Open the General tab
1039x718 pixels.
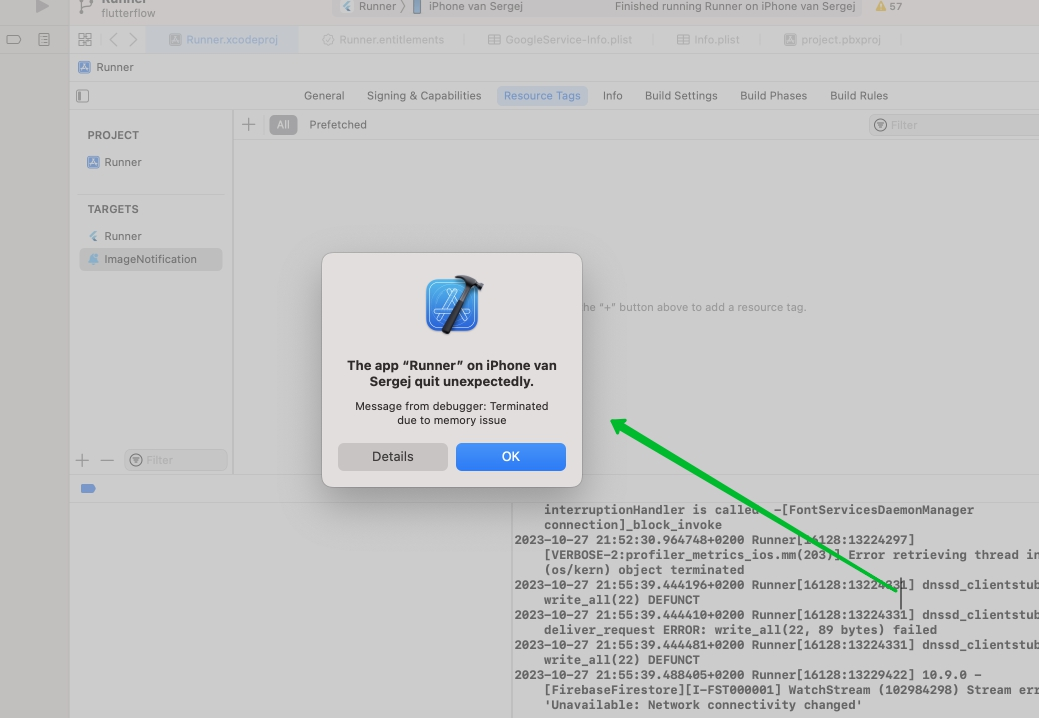click(x=324, y=96)
